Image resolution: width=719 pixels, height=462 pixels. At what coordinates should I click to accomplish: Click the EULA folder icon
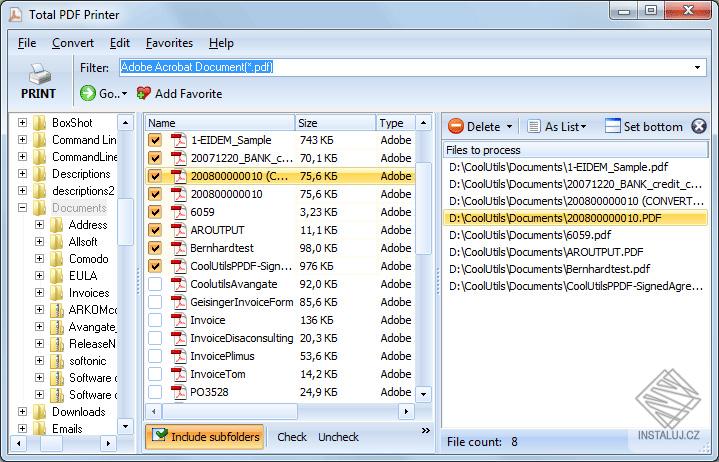click(x=56, y=276)
